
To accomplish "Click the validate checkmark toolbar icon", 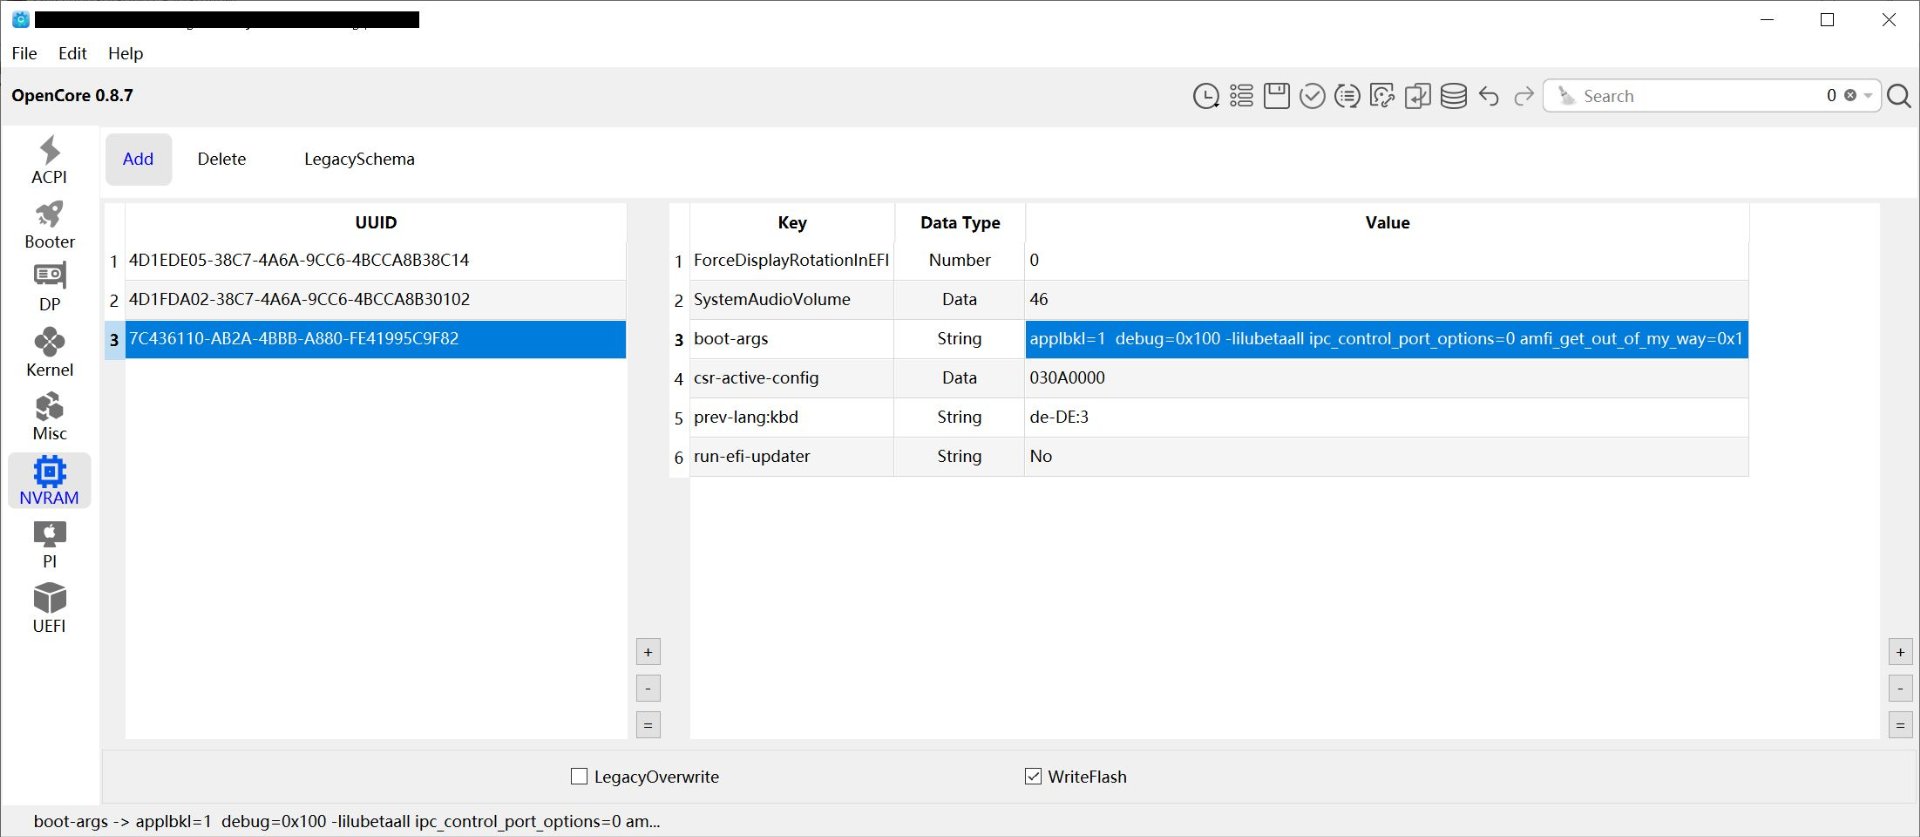I will [x=1312, y=96].
